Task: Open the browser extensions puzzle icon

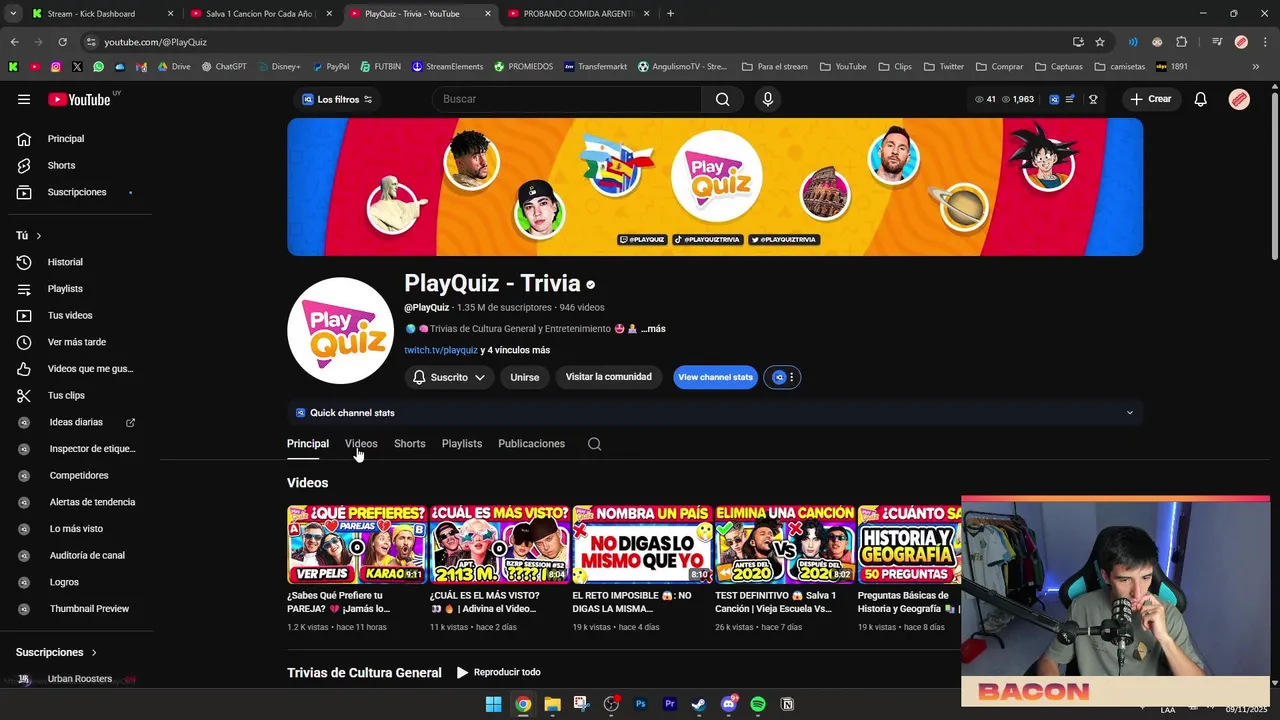Action: pos(1182,42)
